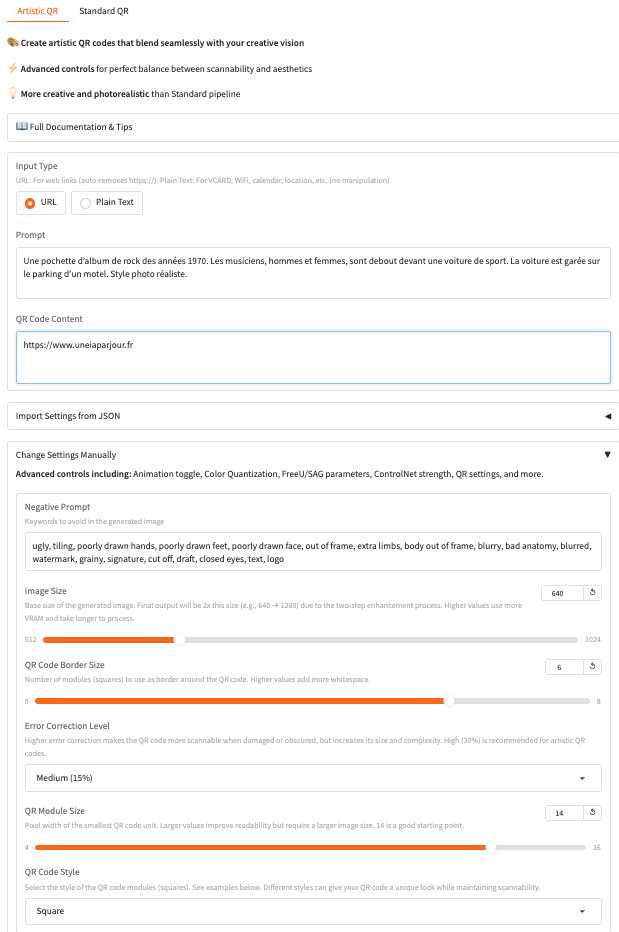The image size is (619, 932).
Task: Click the QR Code Border Size slider
Action: [x=310, y=701]
